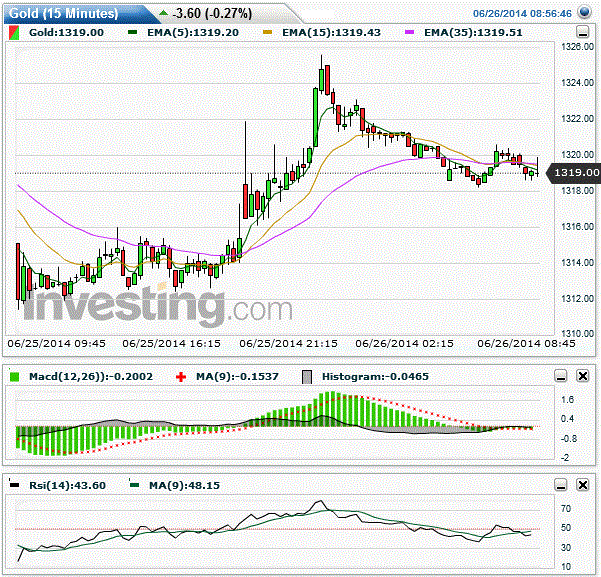The image size is (601, 577).
Task: Click the EMA(15):1319.43 label
Action: click(x=331, y=33)
